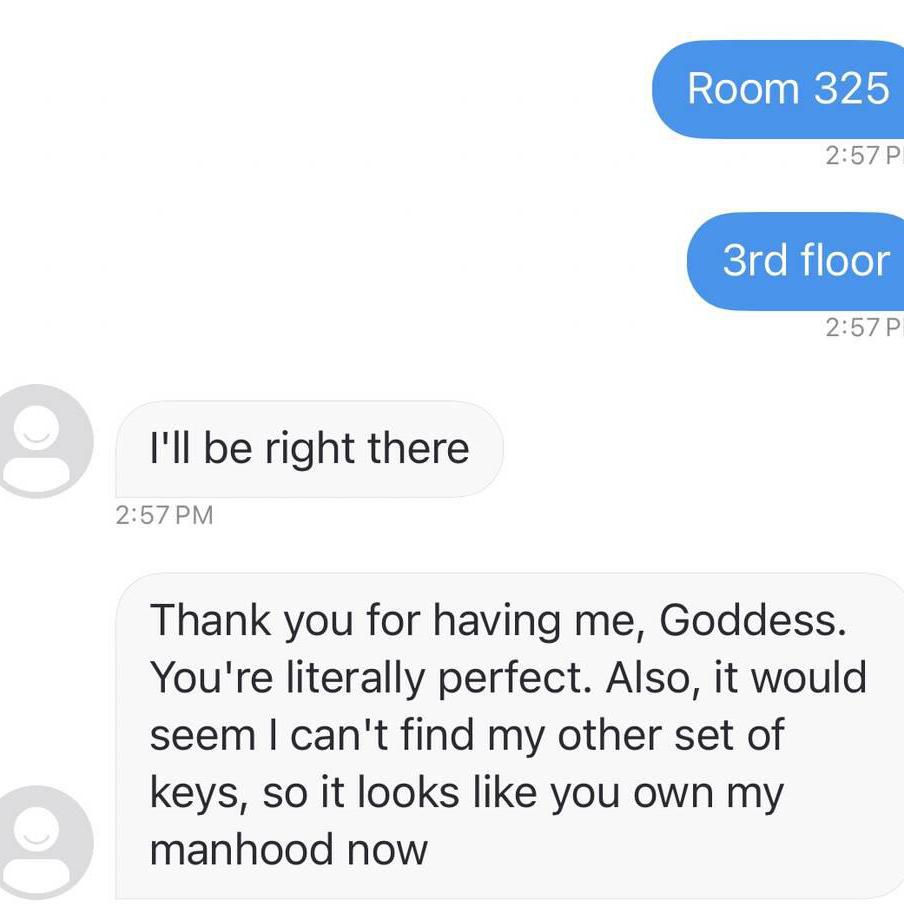Tap the long "Thank you for having me" message
This screenshot has height=904, width=904.
[x=510, y=736]
